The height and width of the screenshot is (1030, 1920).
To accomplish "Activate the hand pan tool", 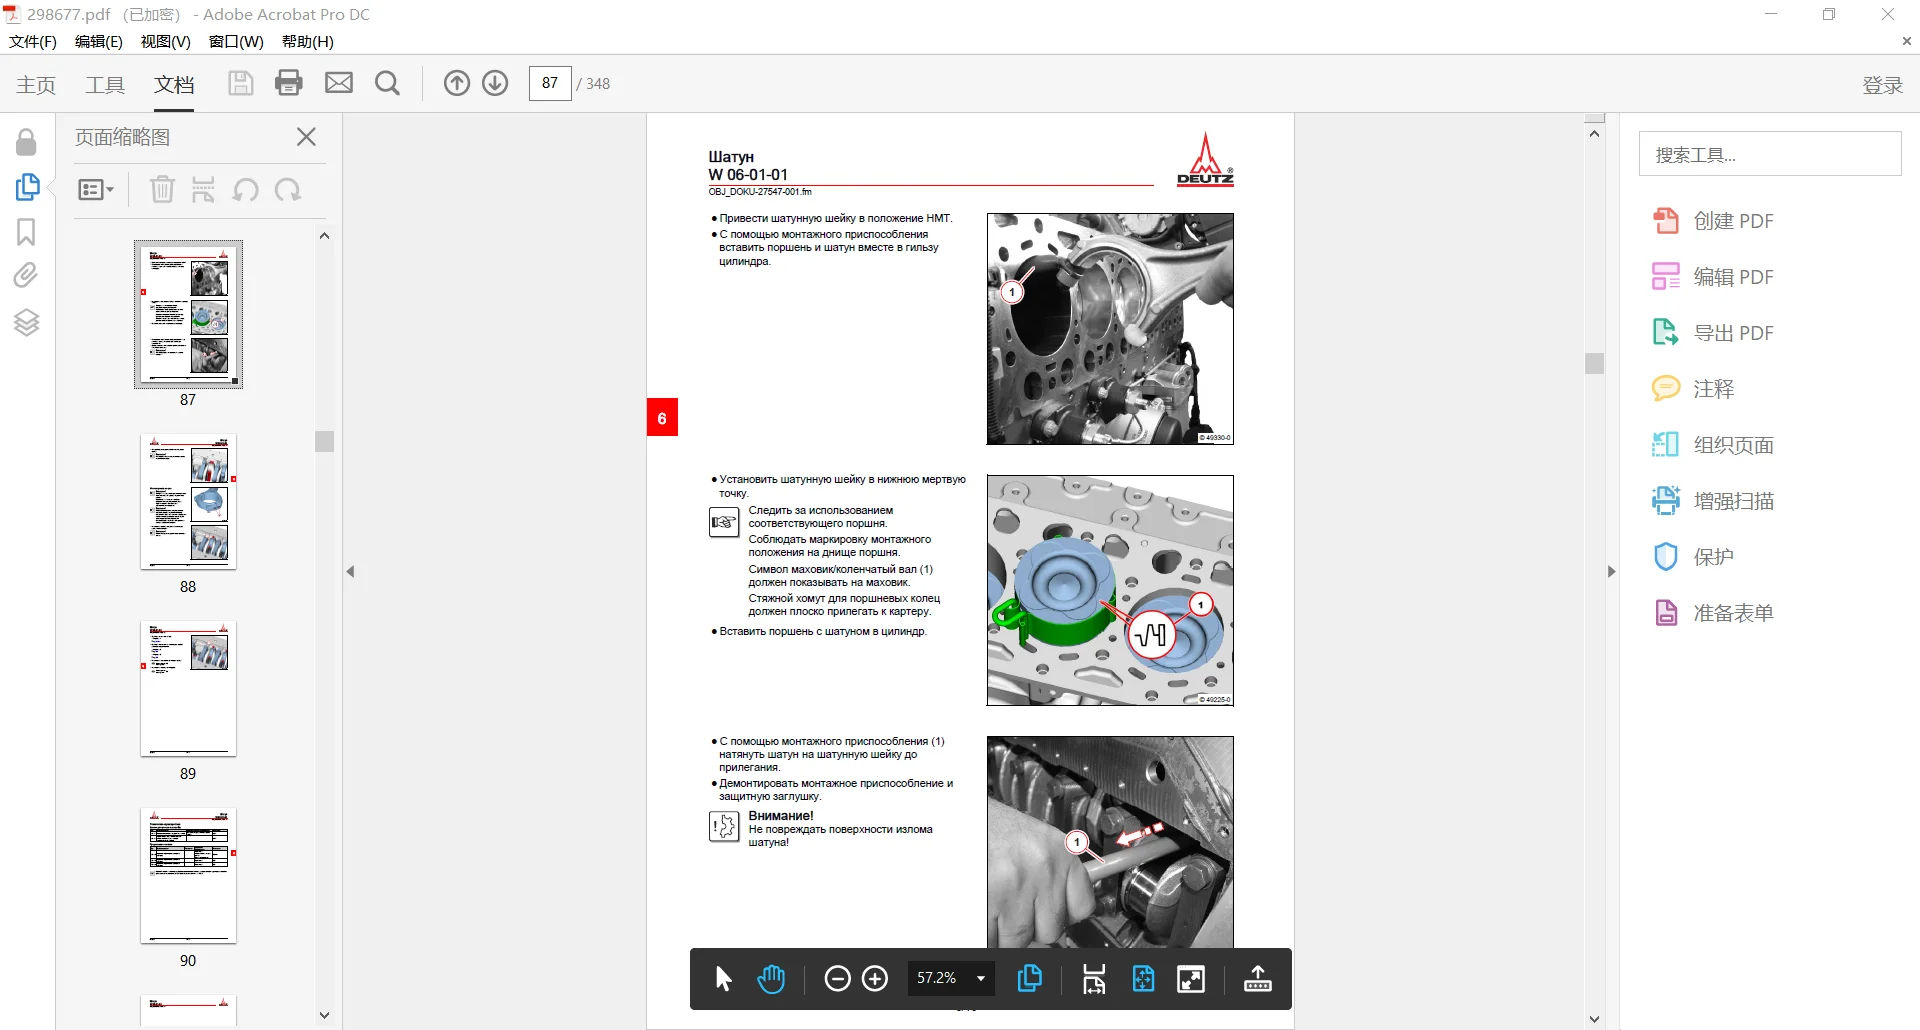I will tap(771, 979).
